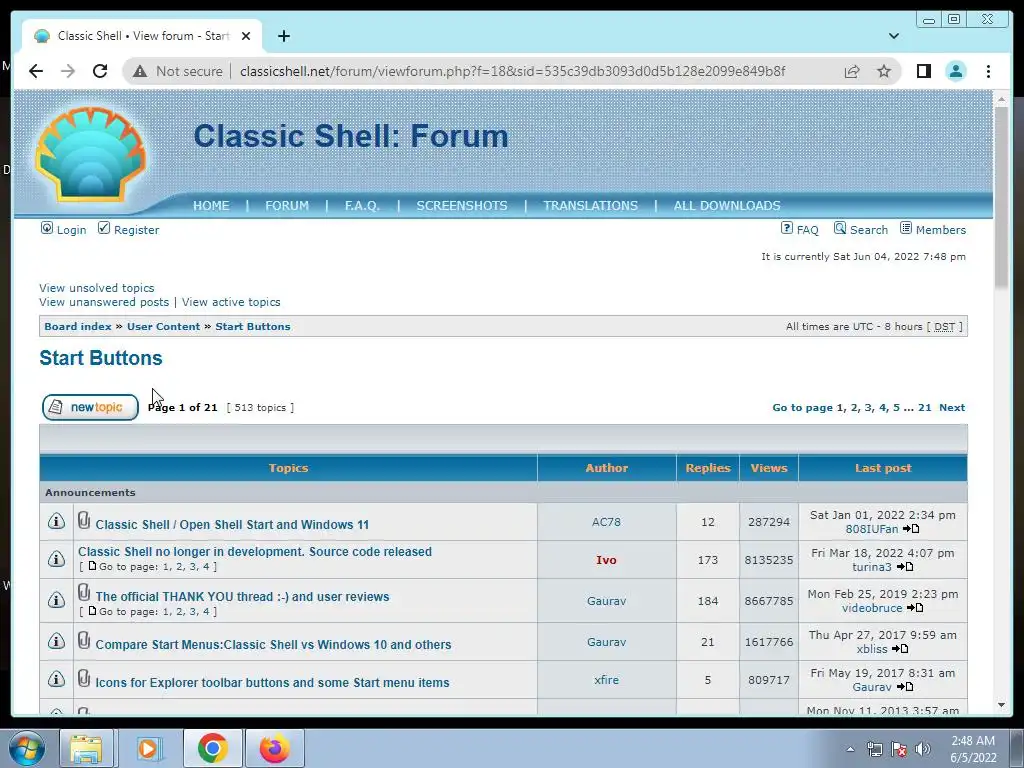View latest post icon by xbliss
Image resolution: width=1024 pixels, height=768 pixels.
coord(900,649)
